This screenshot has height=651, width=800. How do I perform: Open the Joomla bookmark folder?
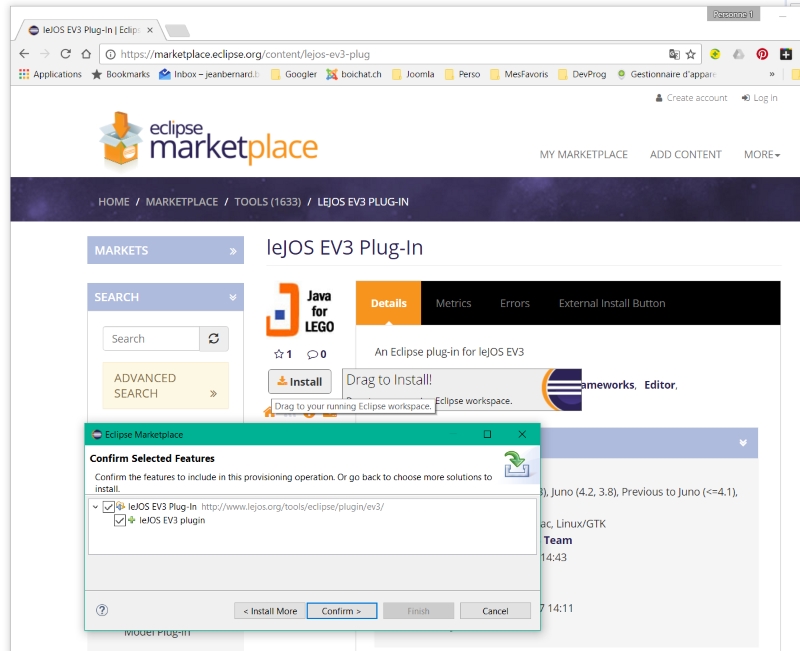pos(413,74)
